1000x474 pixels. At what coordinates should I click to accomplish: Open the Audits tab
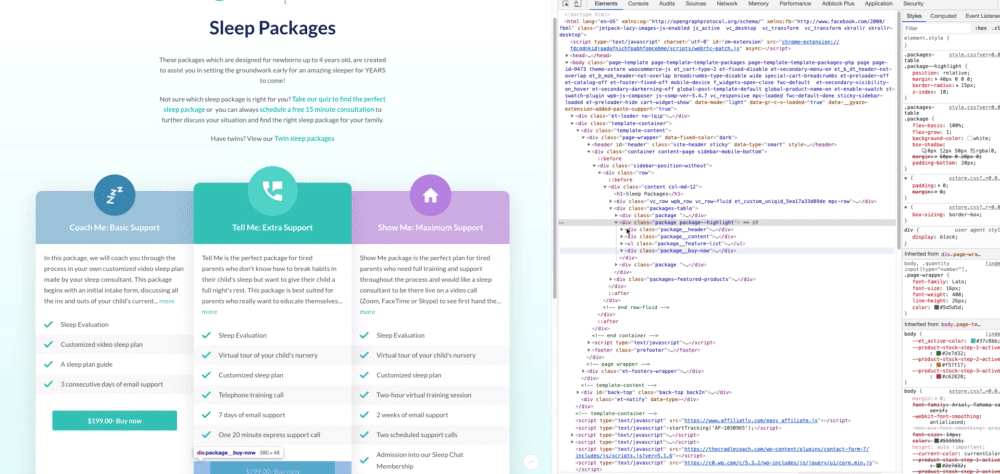(x=667, y=4)
